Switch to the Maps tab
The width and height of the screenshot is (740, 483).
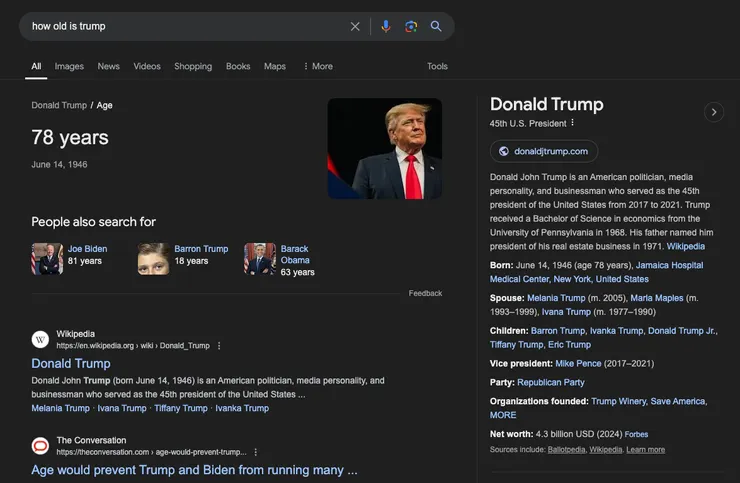point(275,67)
